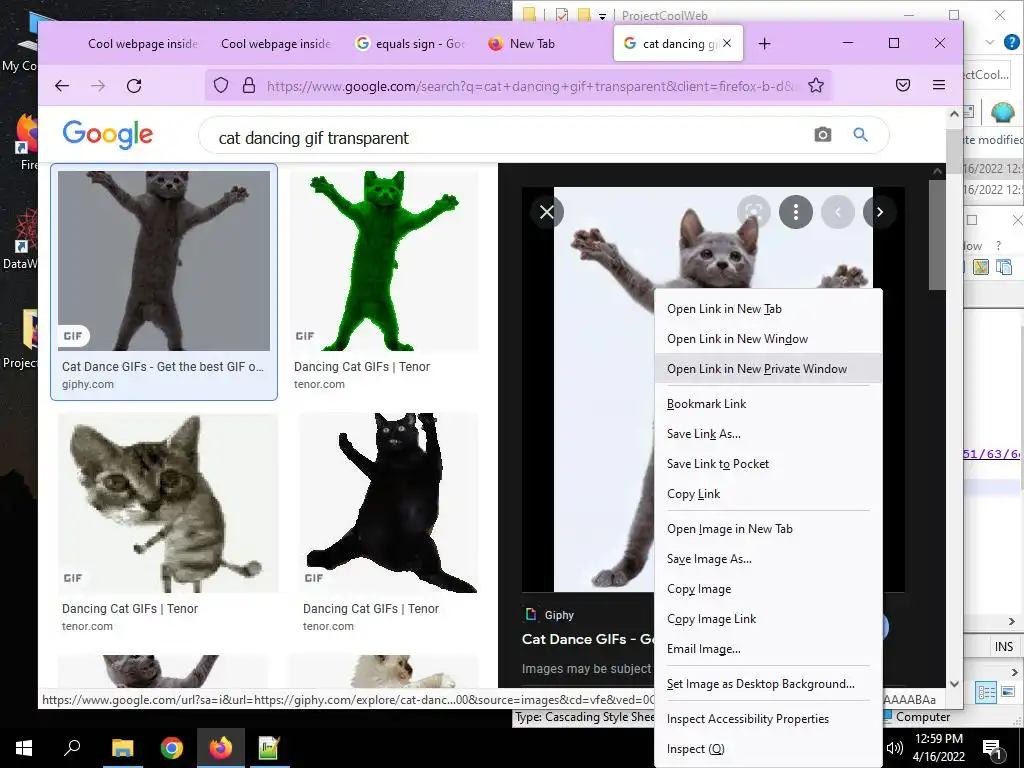Screen dimensions: 1024x768
Task: Open the Cat Dance GIFs giphy result link
Action: 163,367
